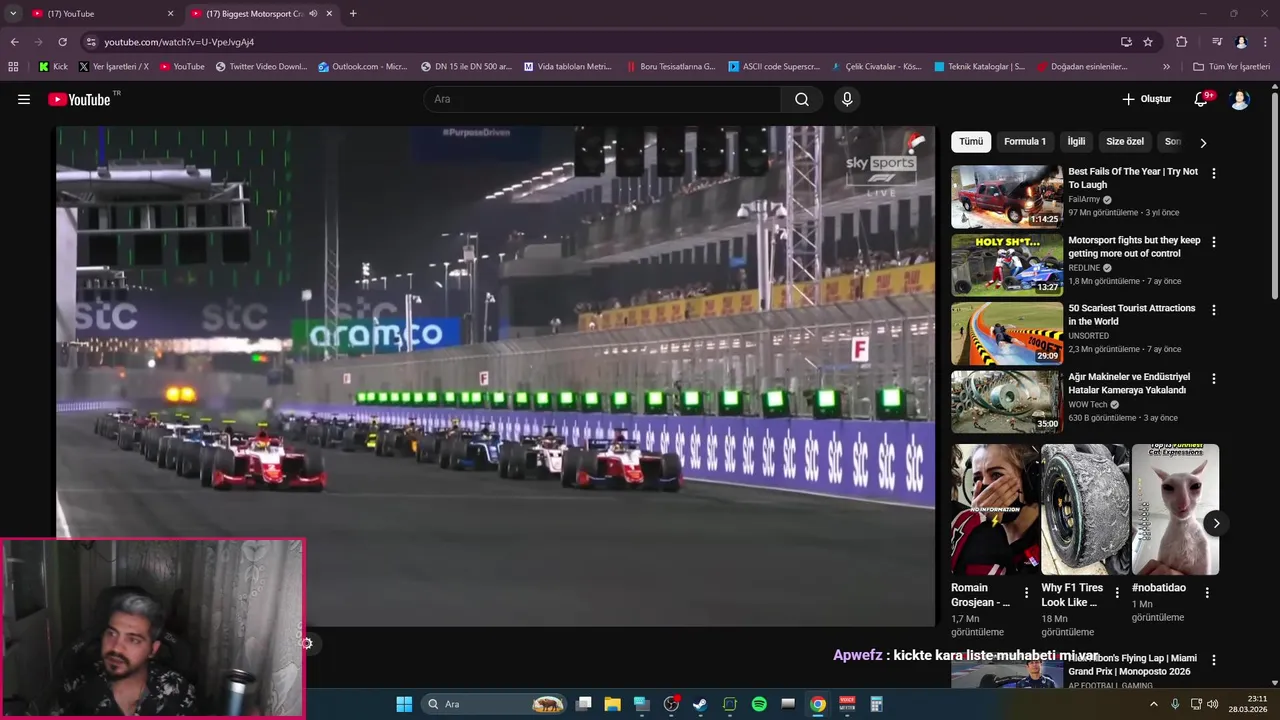Open options menu for #nobatidao short
This screenshot has height=720, width=1280.
pos(1207,593)
